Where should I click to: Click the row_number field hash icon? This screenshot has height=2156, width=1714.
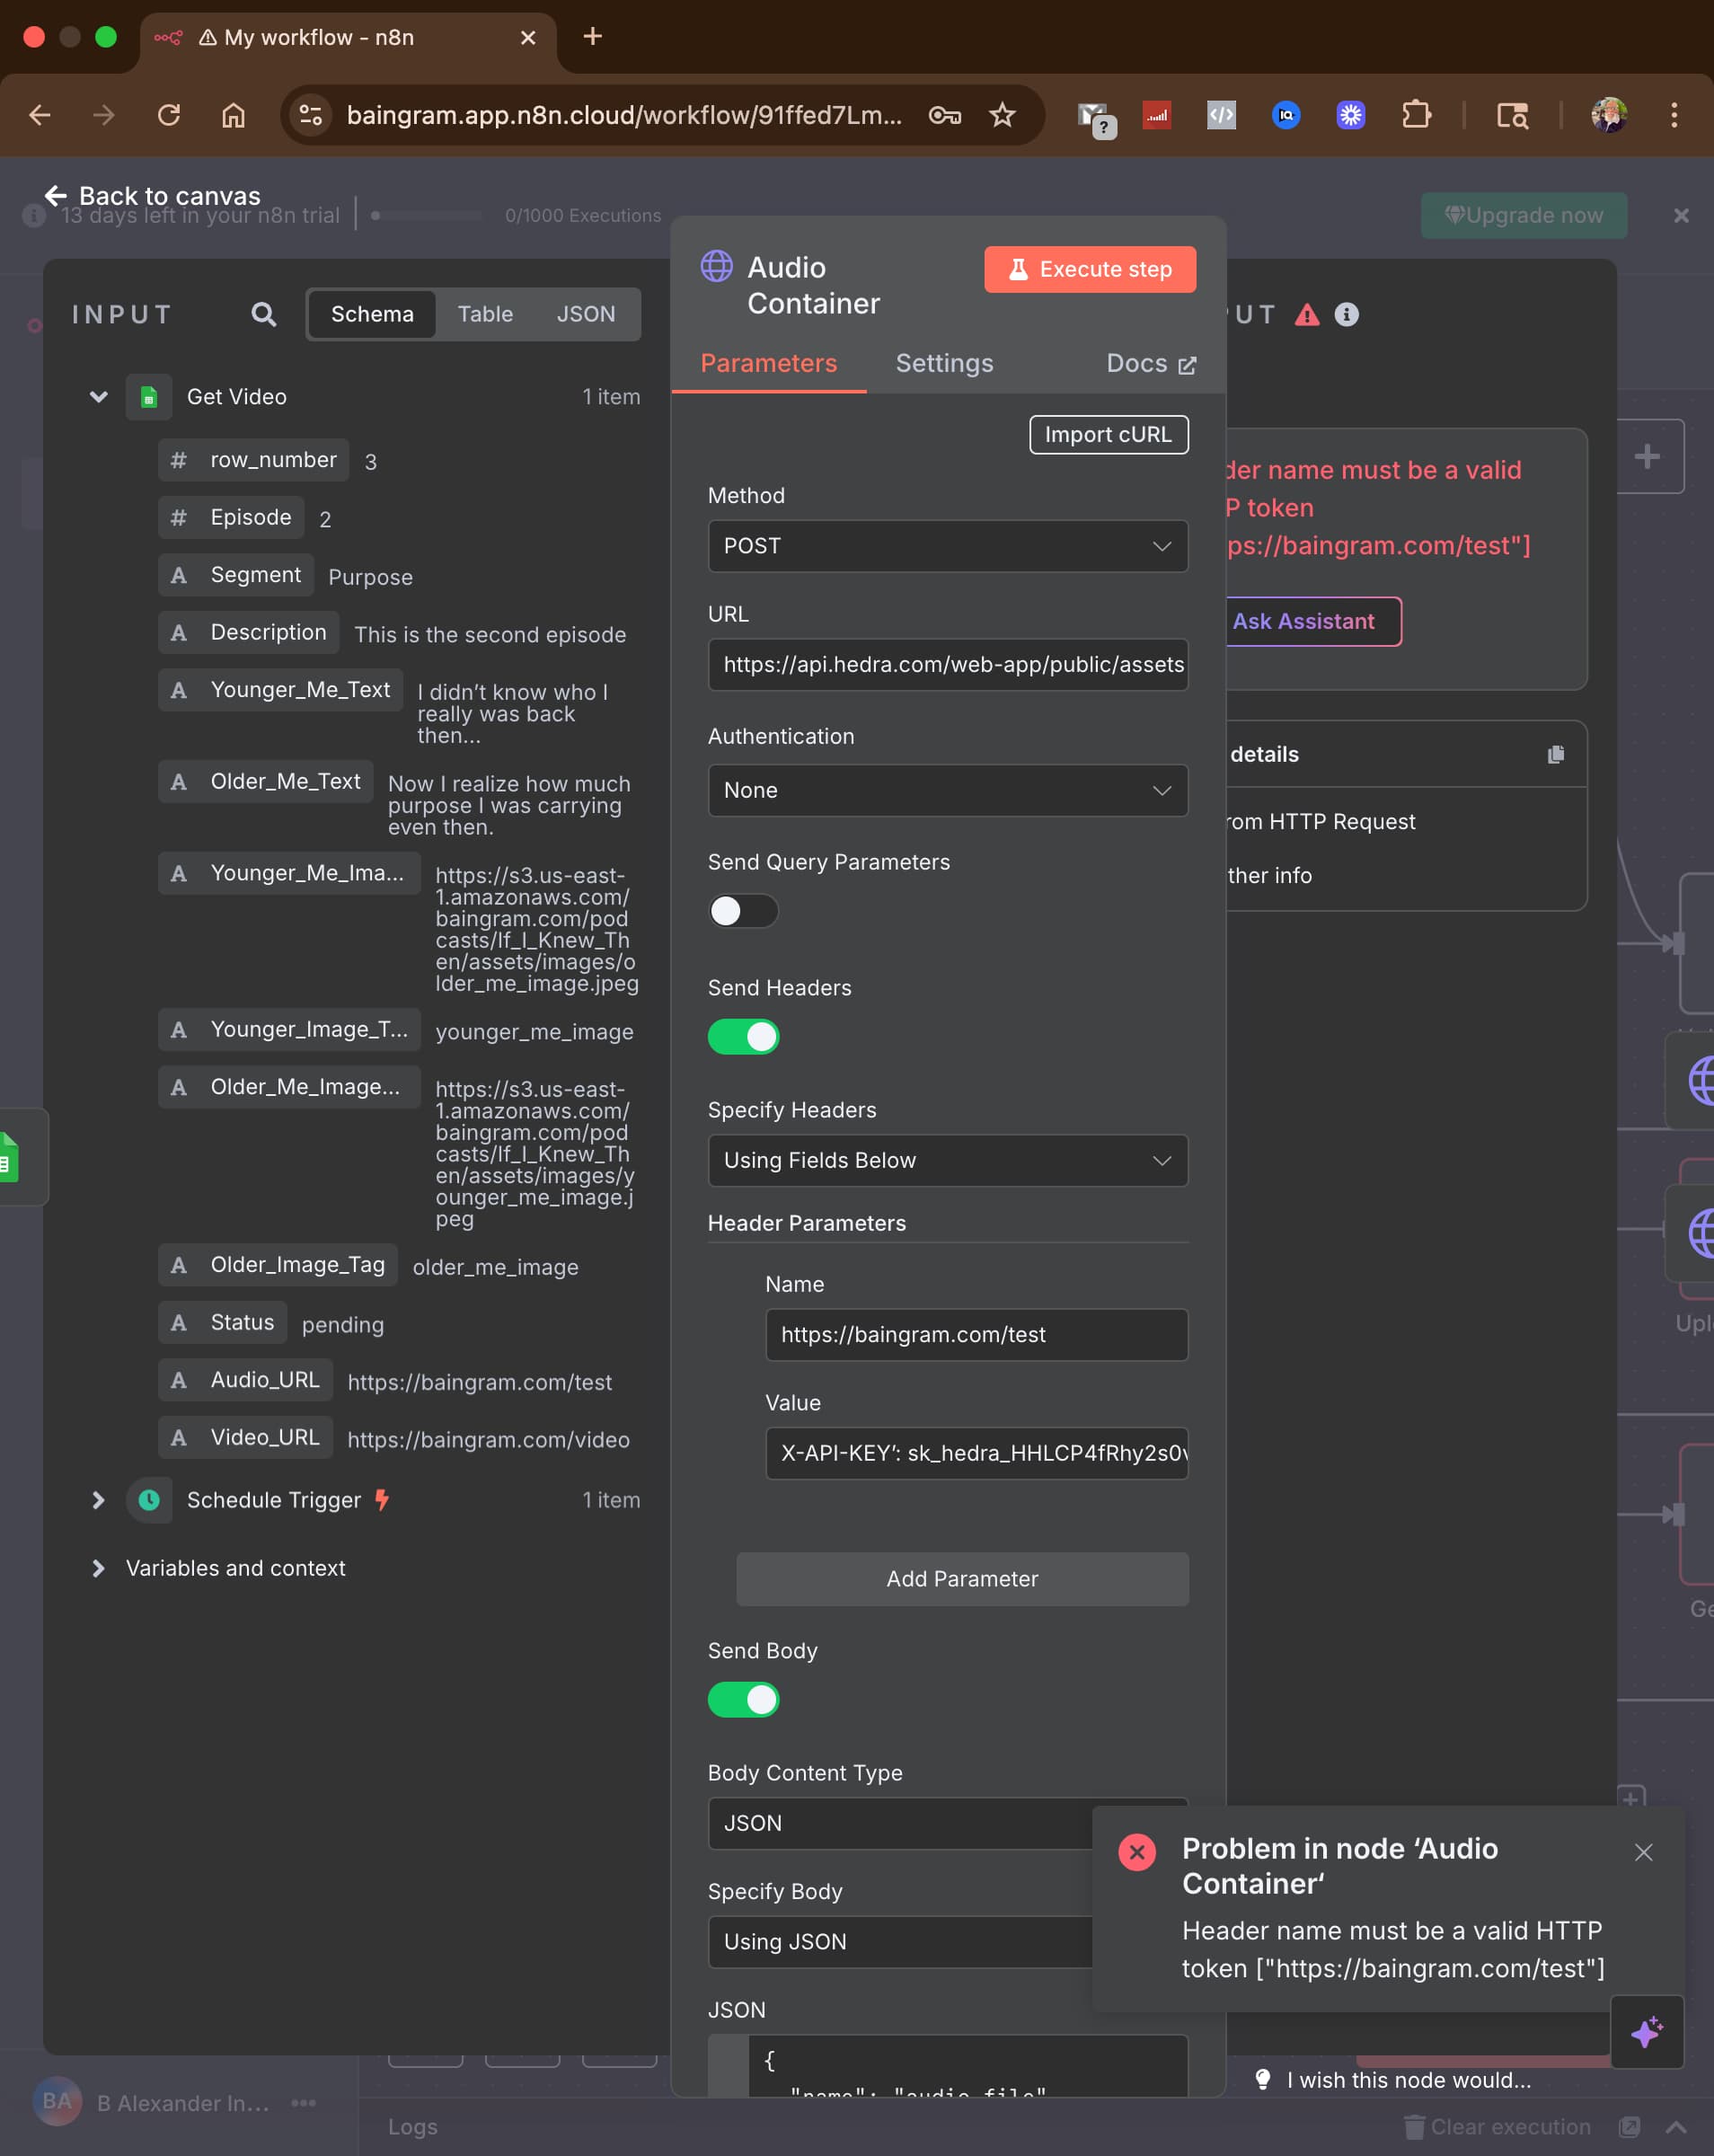click(178, 460)
